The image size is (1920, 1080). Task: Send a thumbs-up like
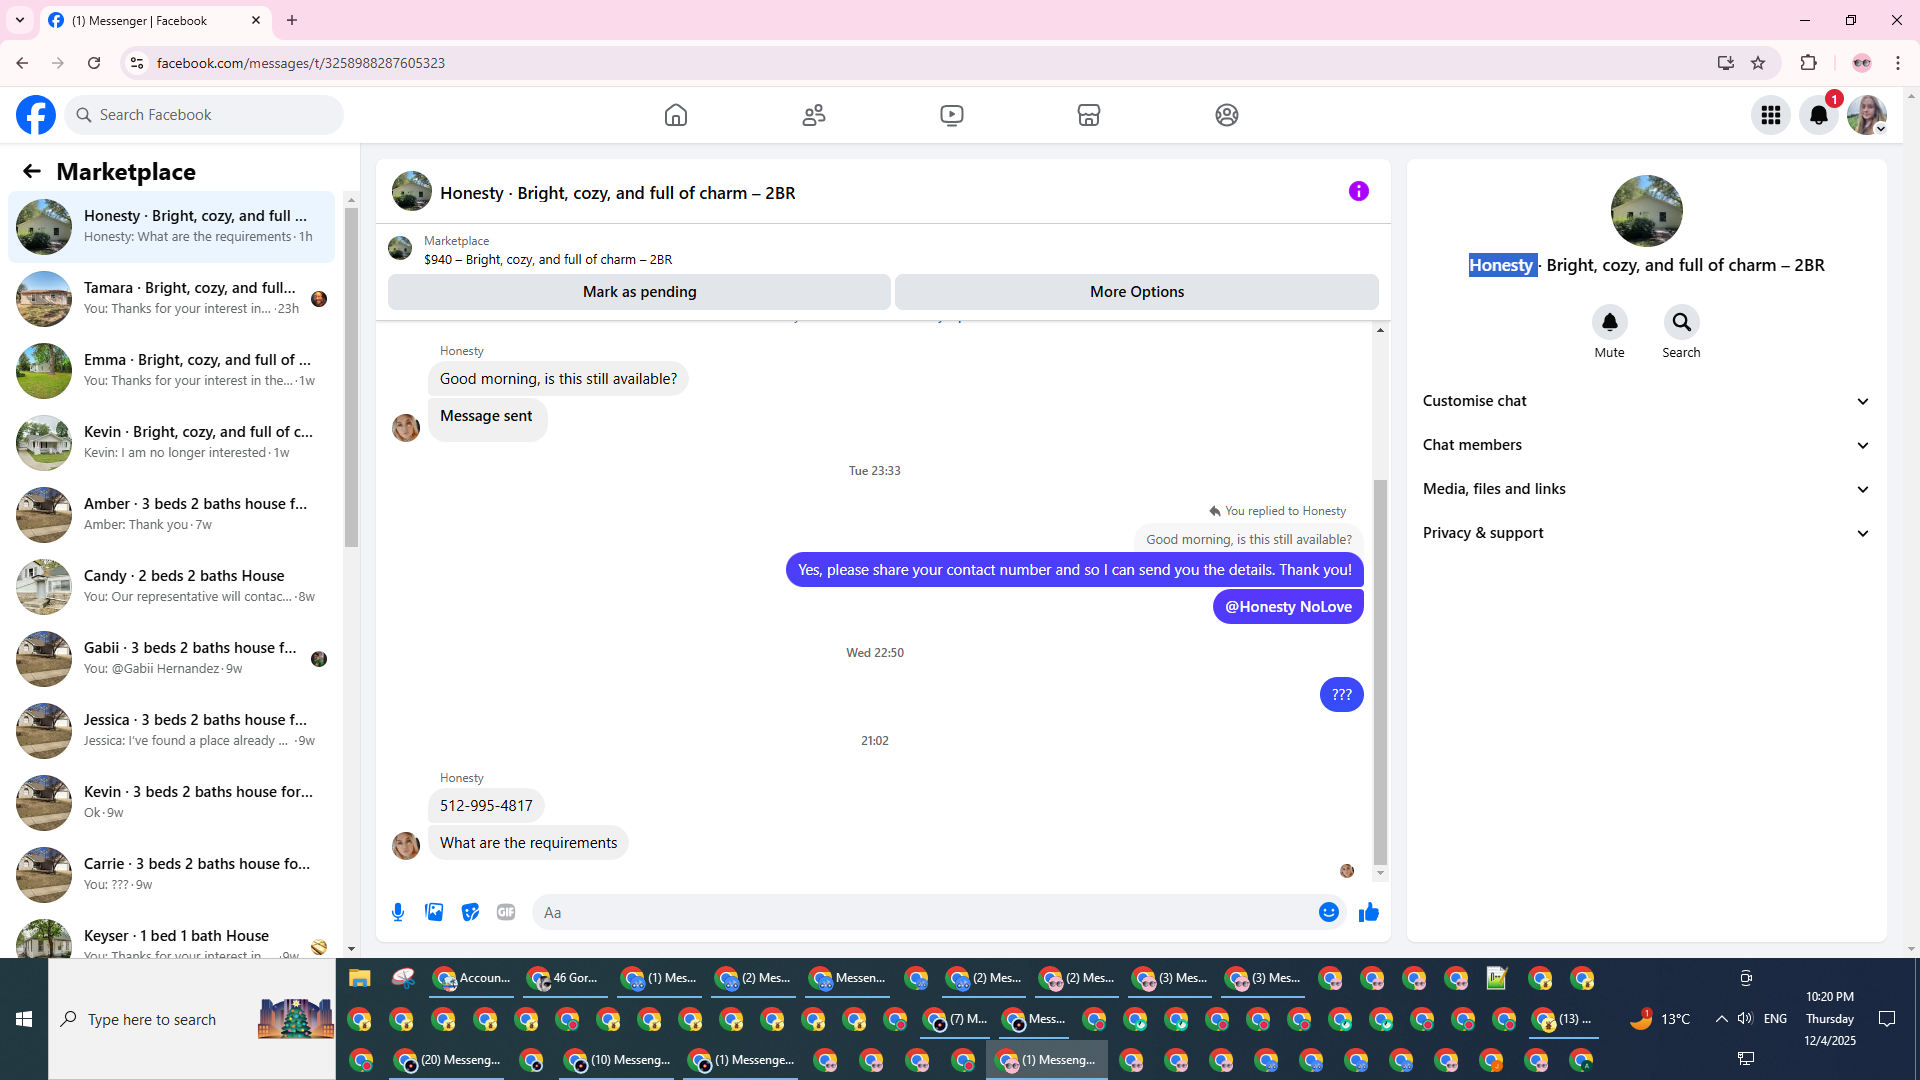pyautogui.click(x=1369, y=912)
